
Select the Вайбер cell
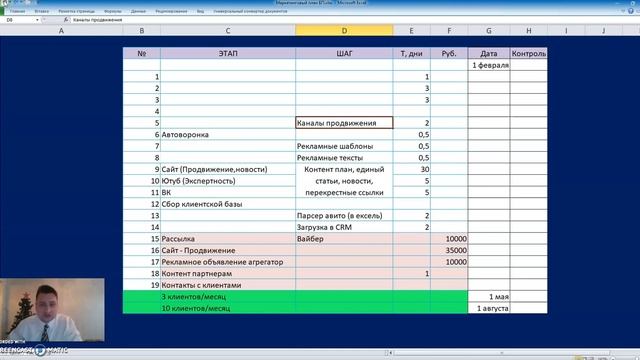(x=344, y=239)
